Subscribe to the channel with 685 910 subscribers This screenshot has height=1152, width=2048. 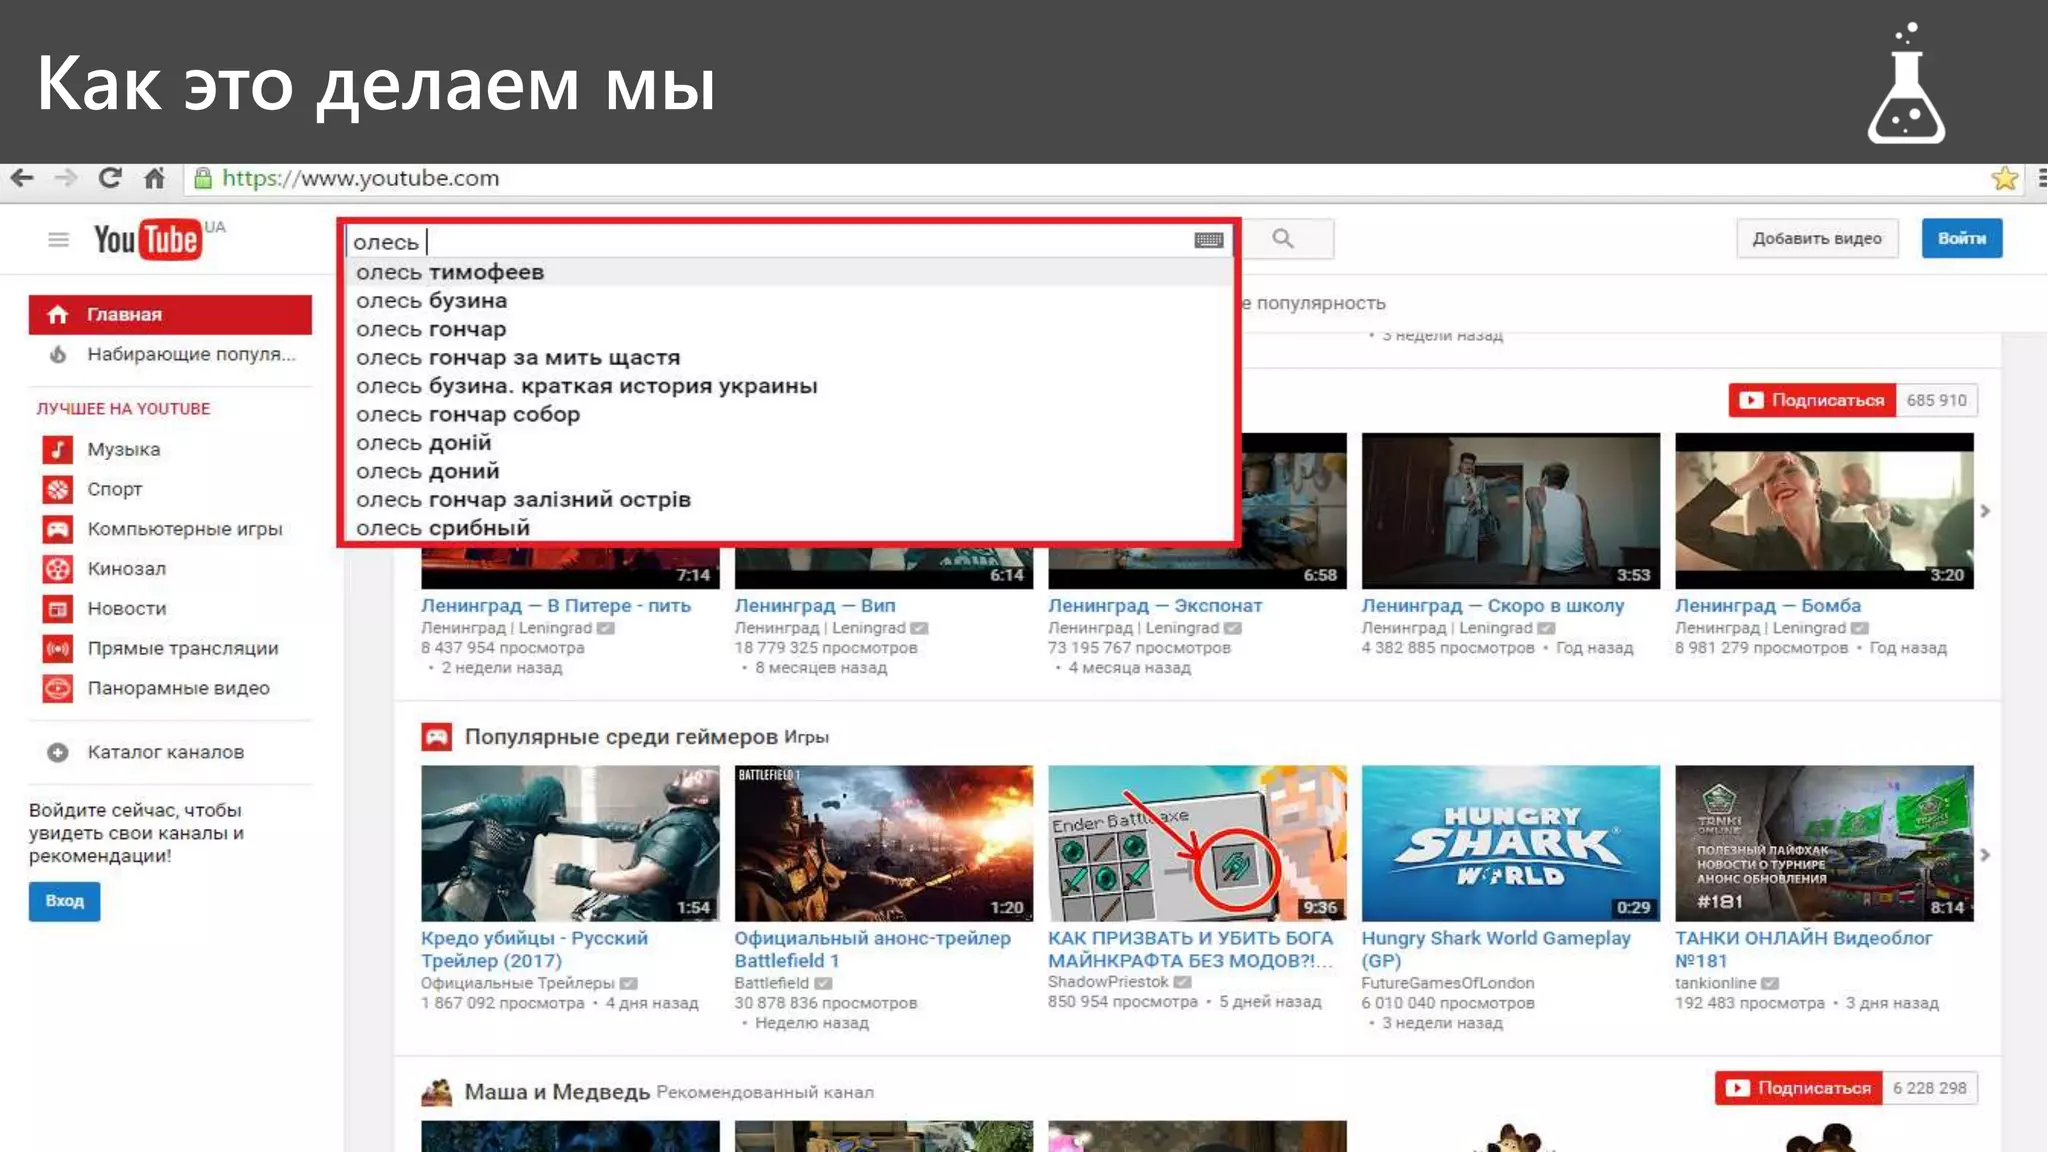[1812, 400]
